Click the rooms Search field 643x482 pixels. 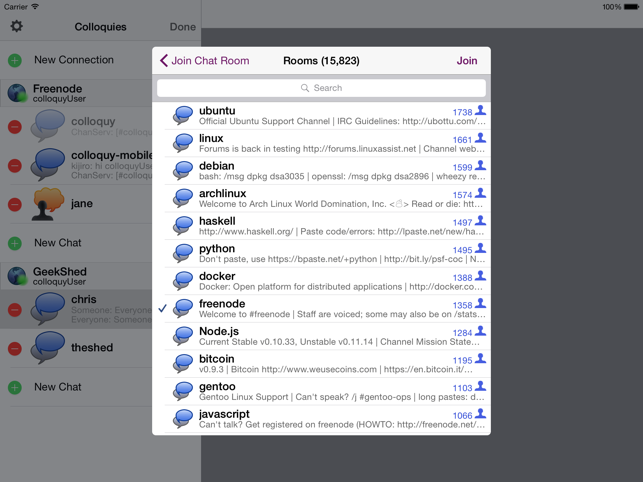pos(322,88)
